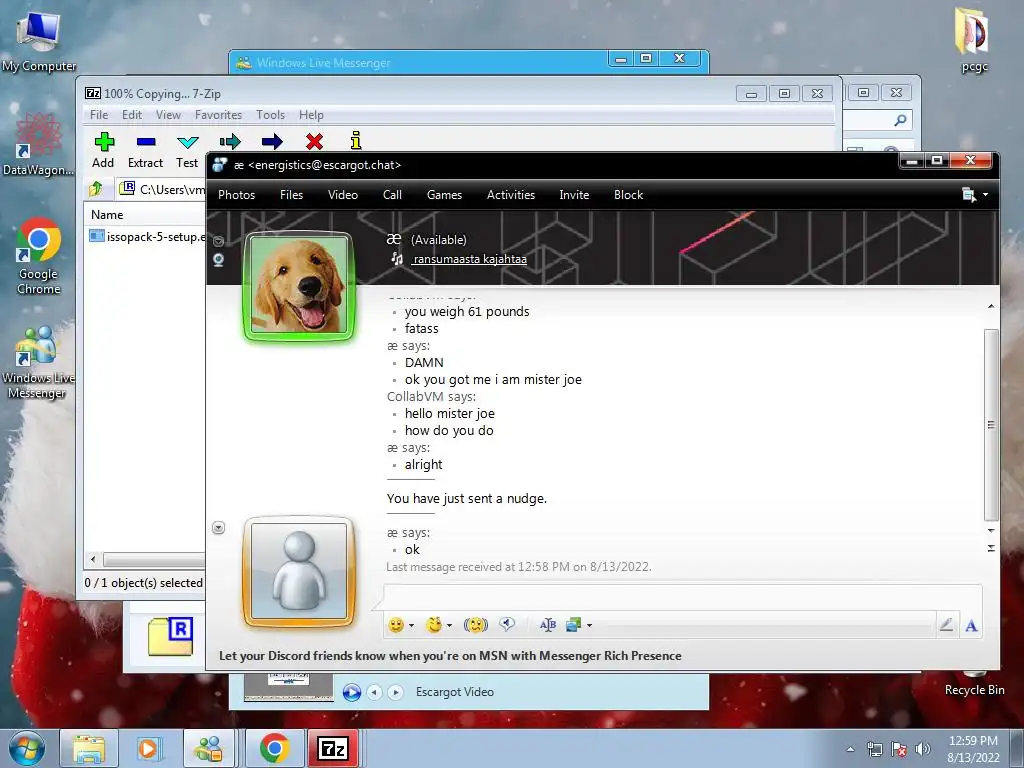Click the change font AB icon
The height and width of the screenshot is (768, 1024).
point(547,625)
